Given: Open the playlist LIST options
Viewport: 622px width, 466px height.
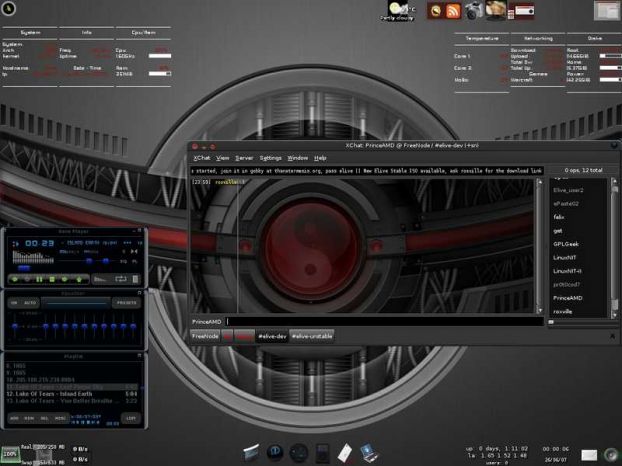Looking at the screenshot, I should pos(131,418).
